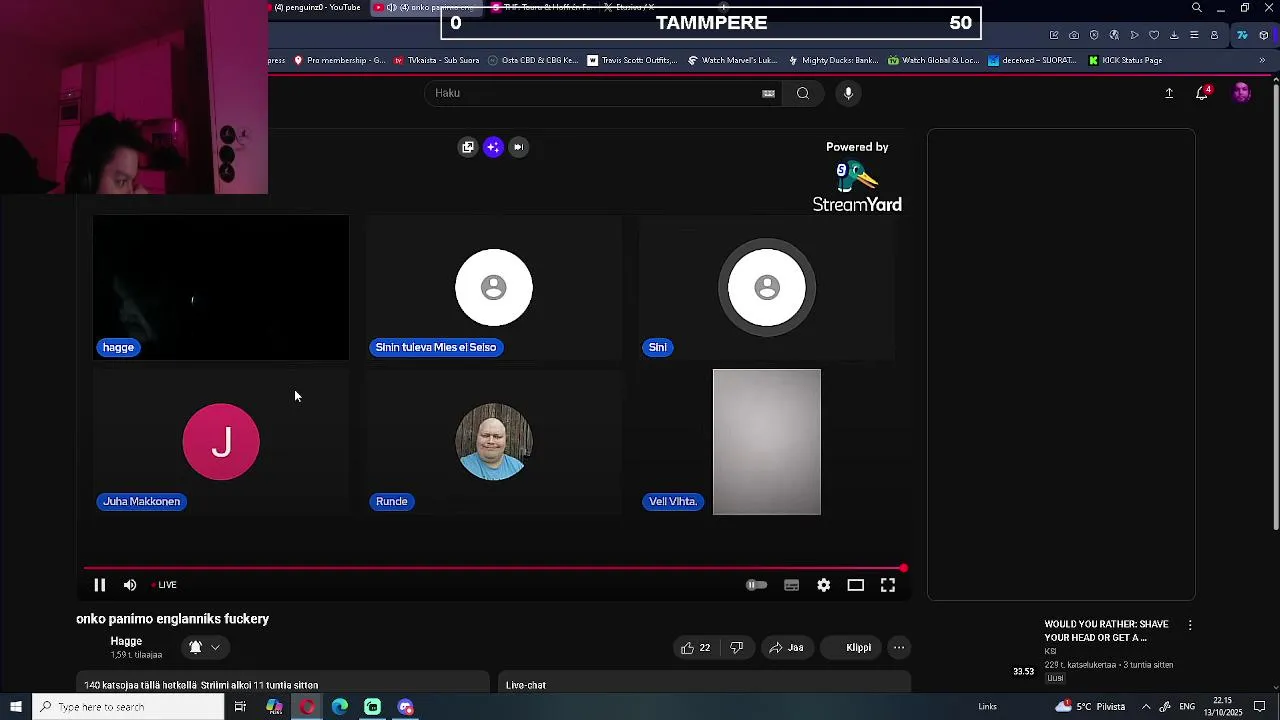Pause the live video playback
Screen dimensions: 1280x720
tap(99, 585)
